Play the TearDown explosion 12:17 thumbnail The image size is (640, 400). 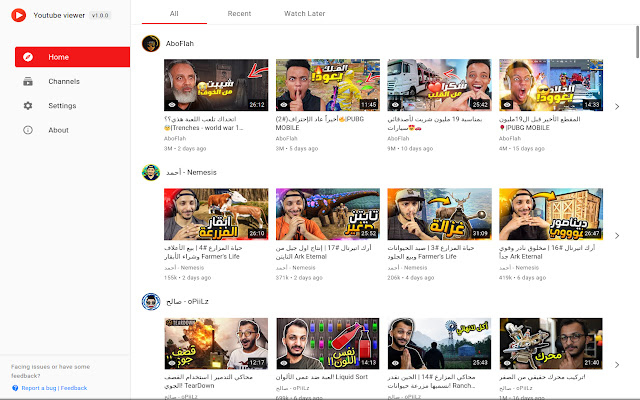pyautogui.click(x=216, y=343)
